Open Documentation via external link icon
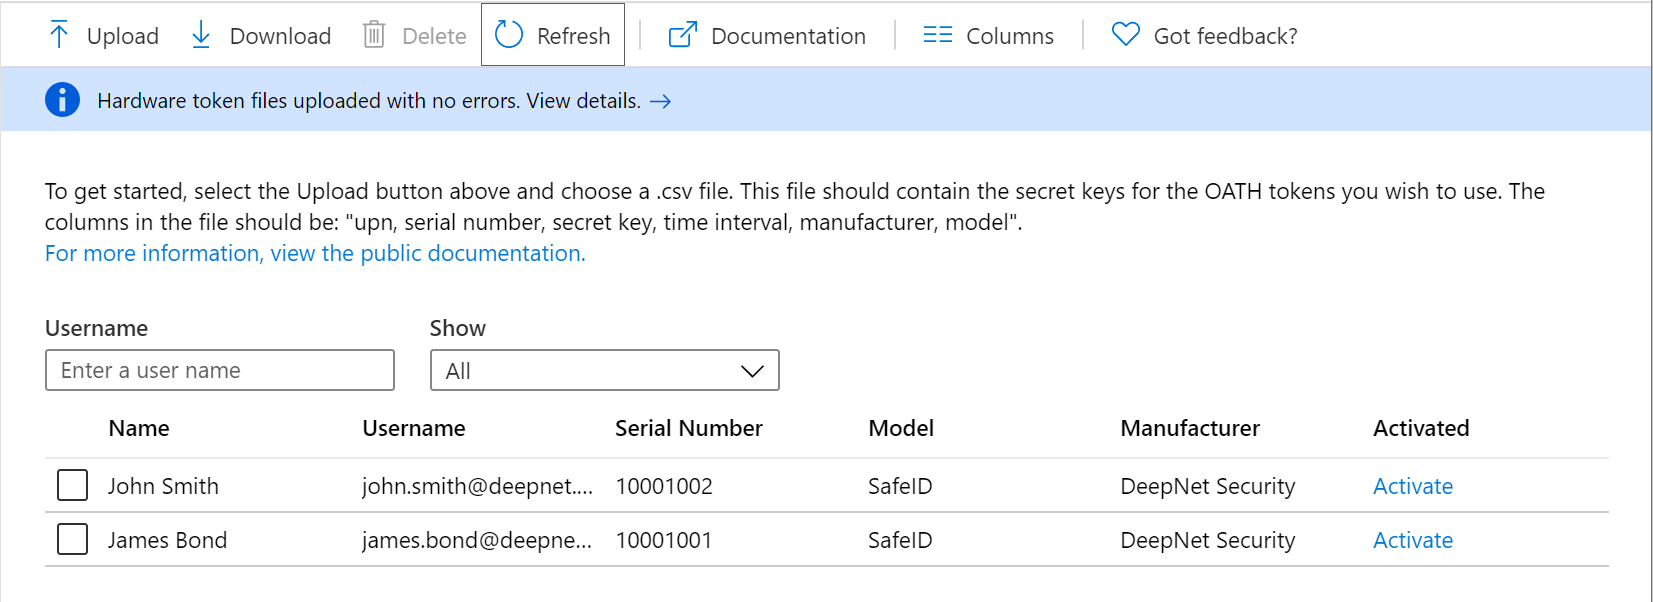The image size is (1653, 602). click(682, 35)
